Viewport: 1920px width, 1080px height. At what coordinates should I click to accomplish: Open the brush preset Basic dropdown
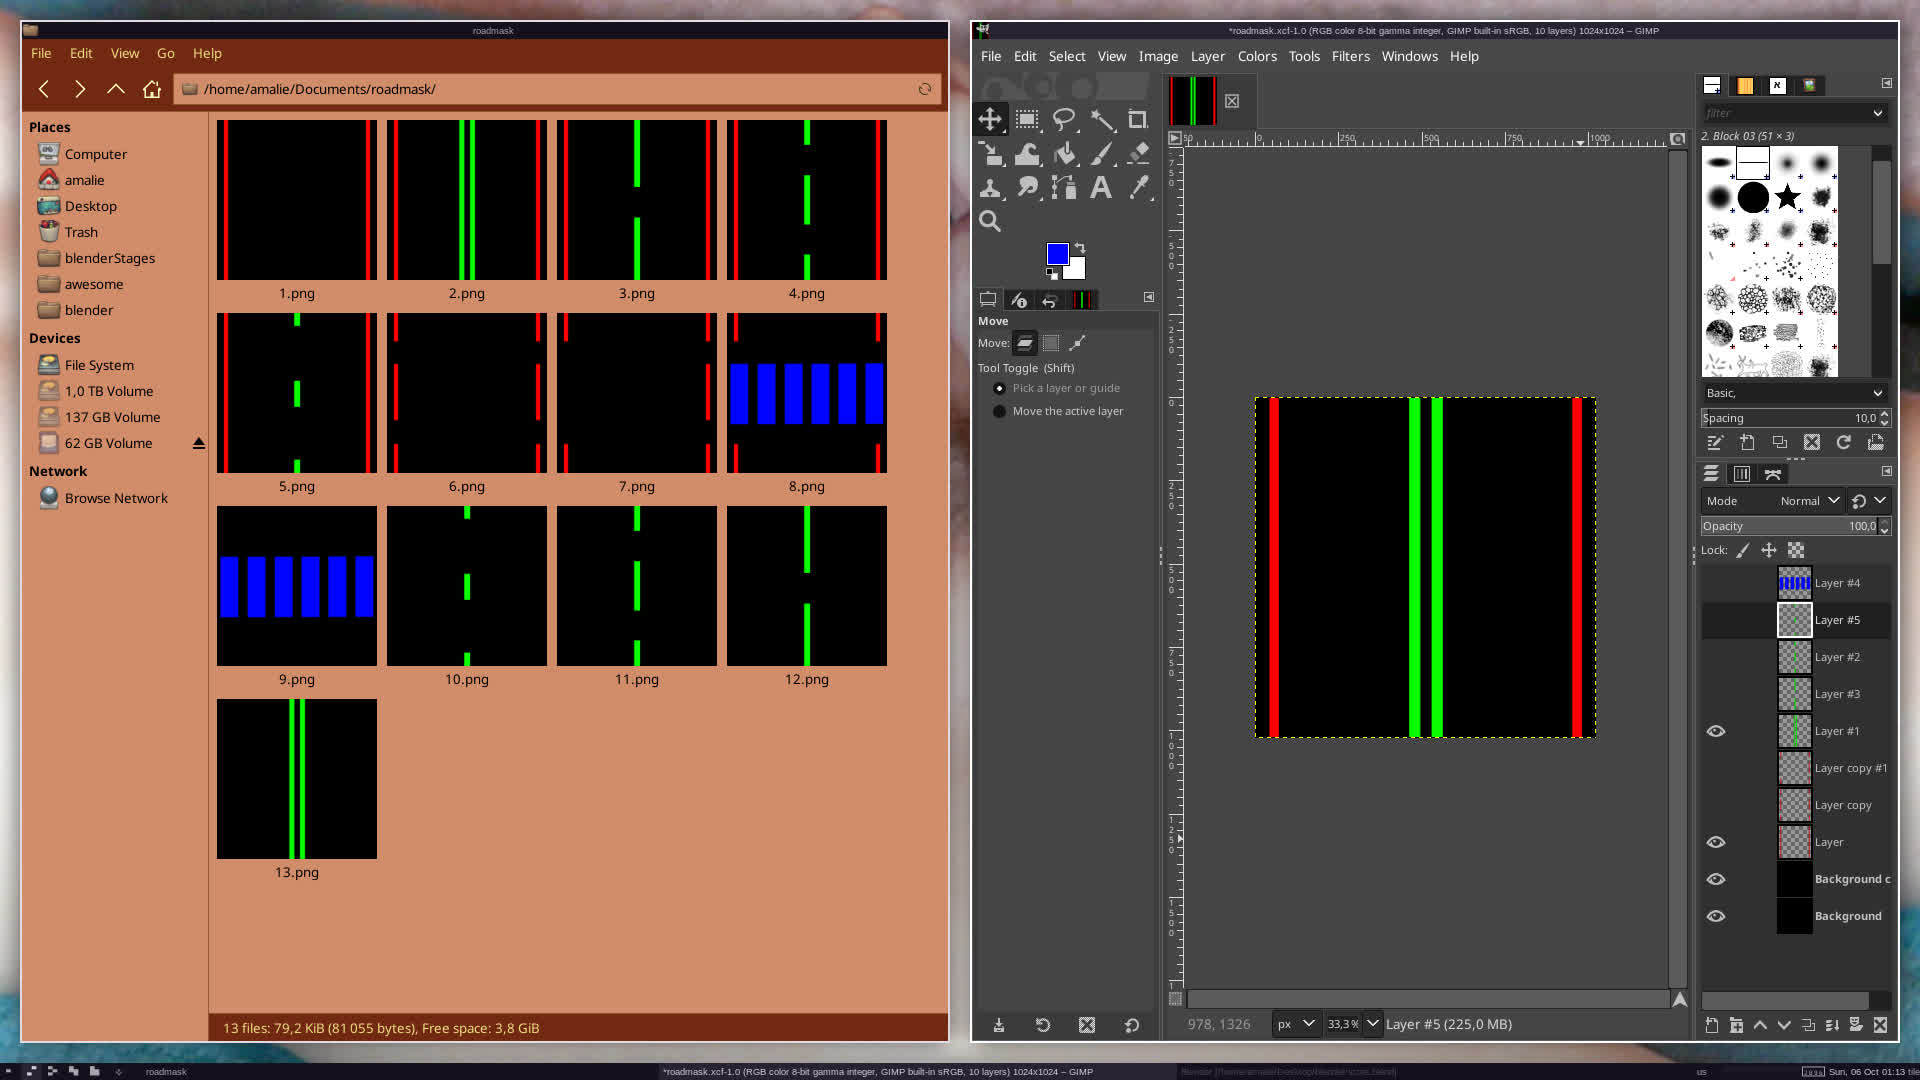1794,393
